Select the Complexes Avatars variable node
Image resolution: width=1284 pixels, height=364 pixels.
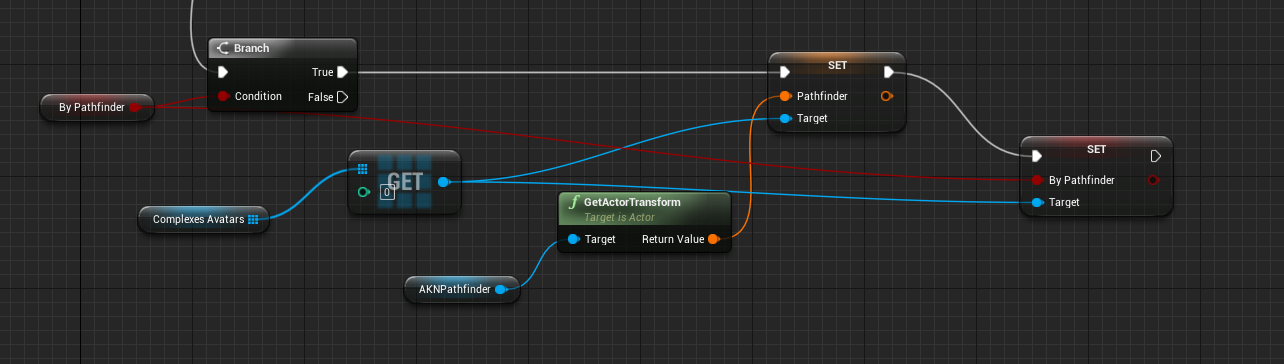pos(204,219)
